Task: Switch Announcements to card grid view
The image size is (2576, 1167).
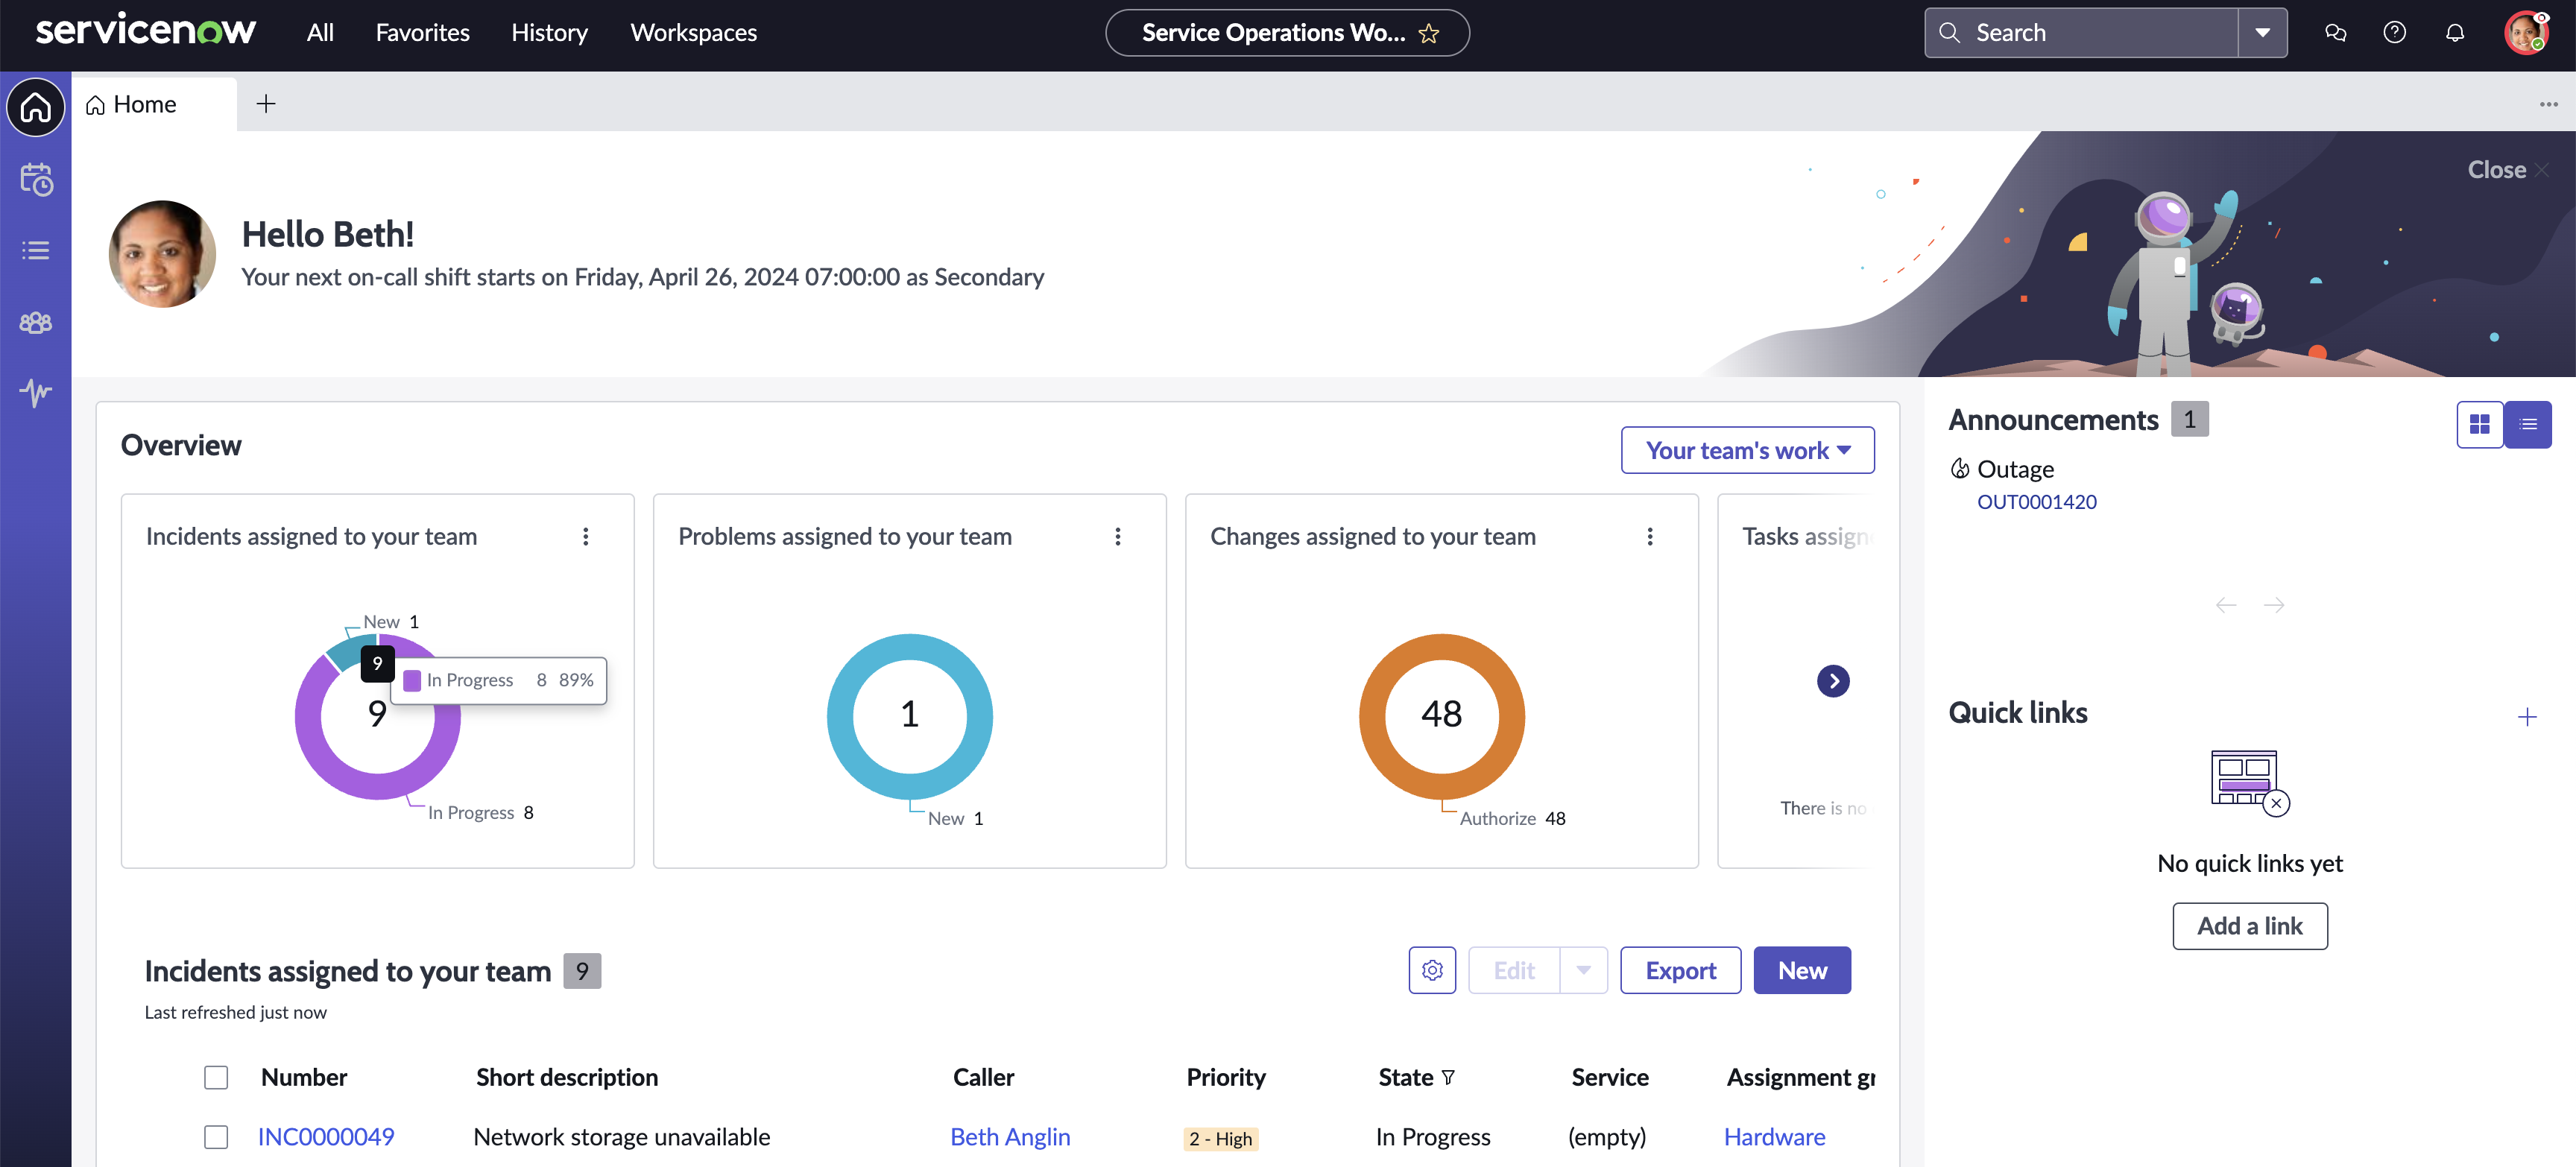Action: point(2480,425)
